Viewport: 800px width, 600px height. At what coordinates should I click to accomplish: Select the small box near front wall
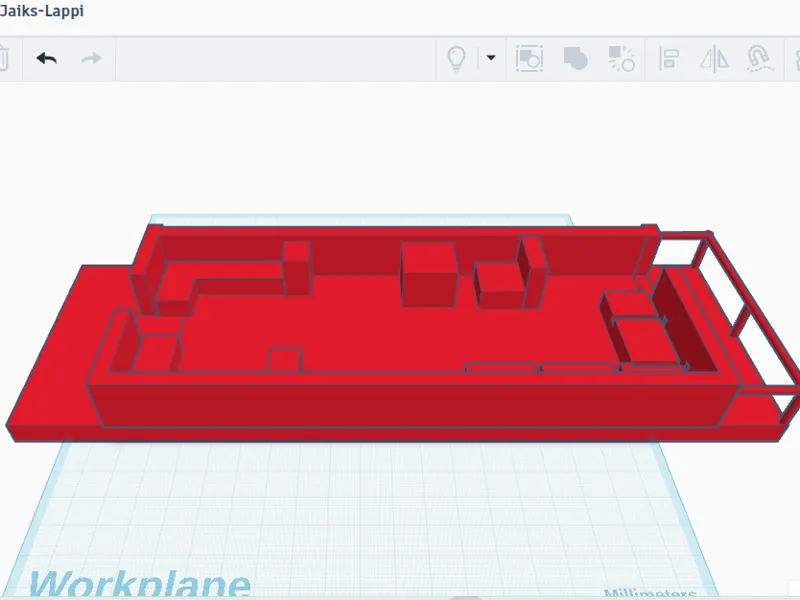pyautogui.click(x=285, y=360)
